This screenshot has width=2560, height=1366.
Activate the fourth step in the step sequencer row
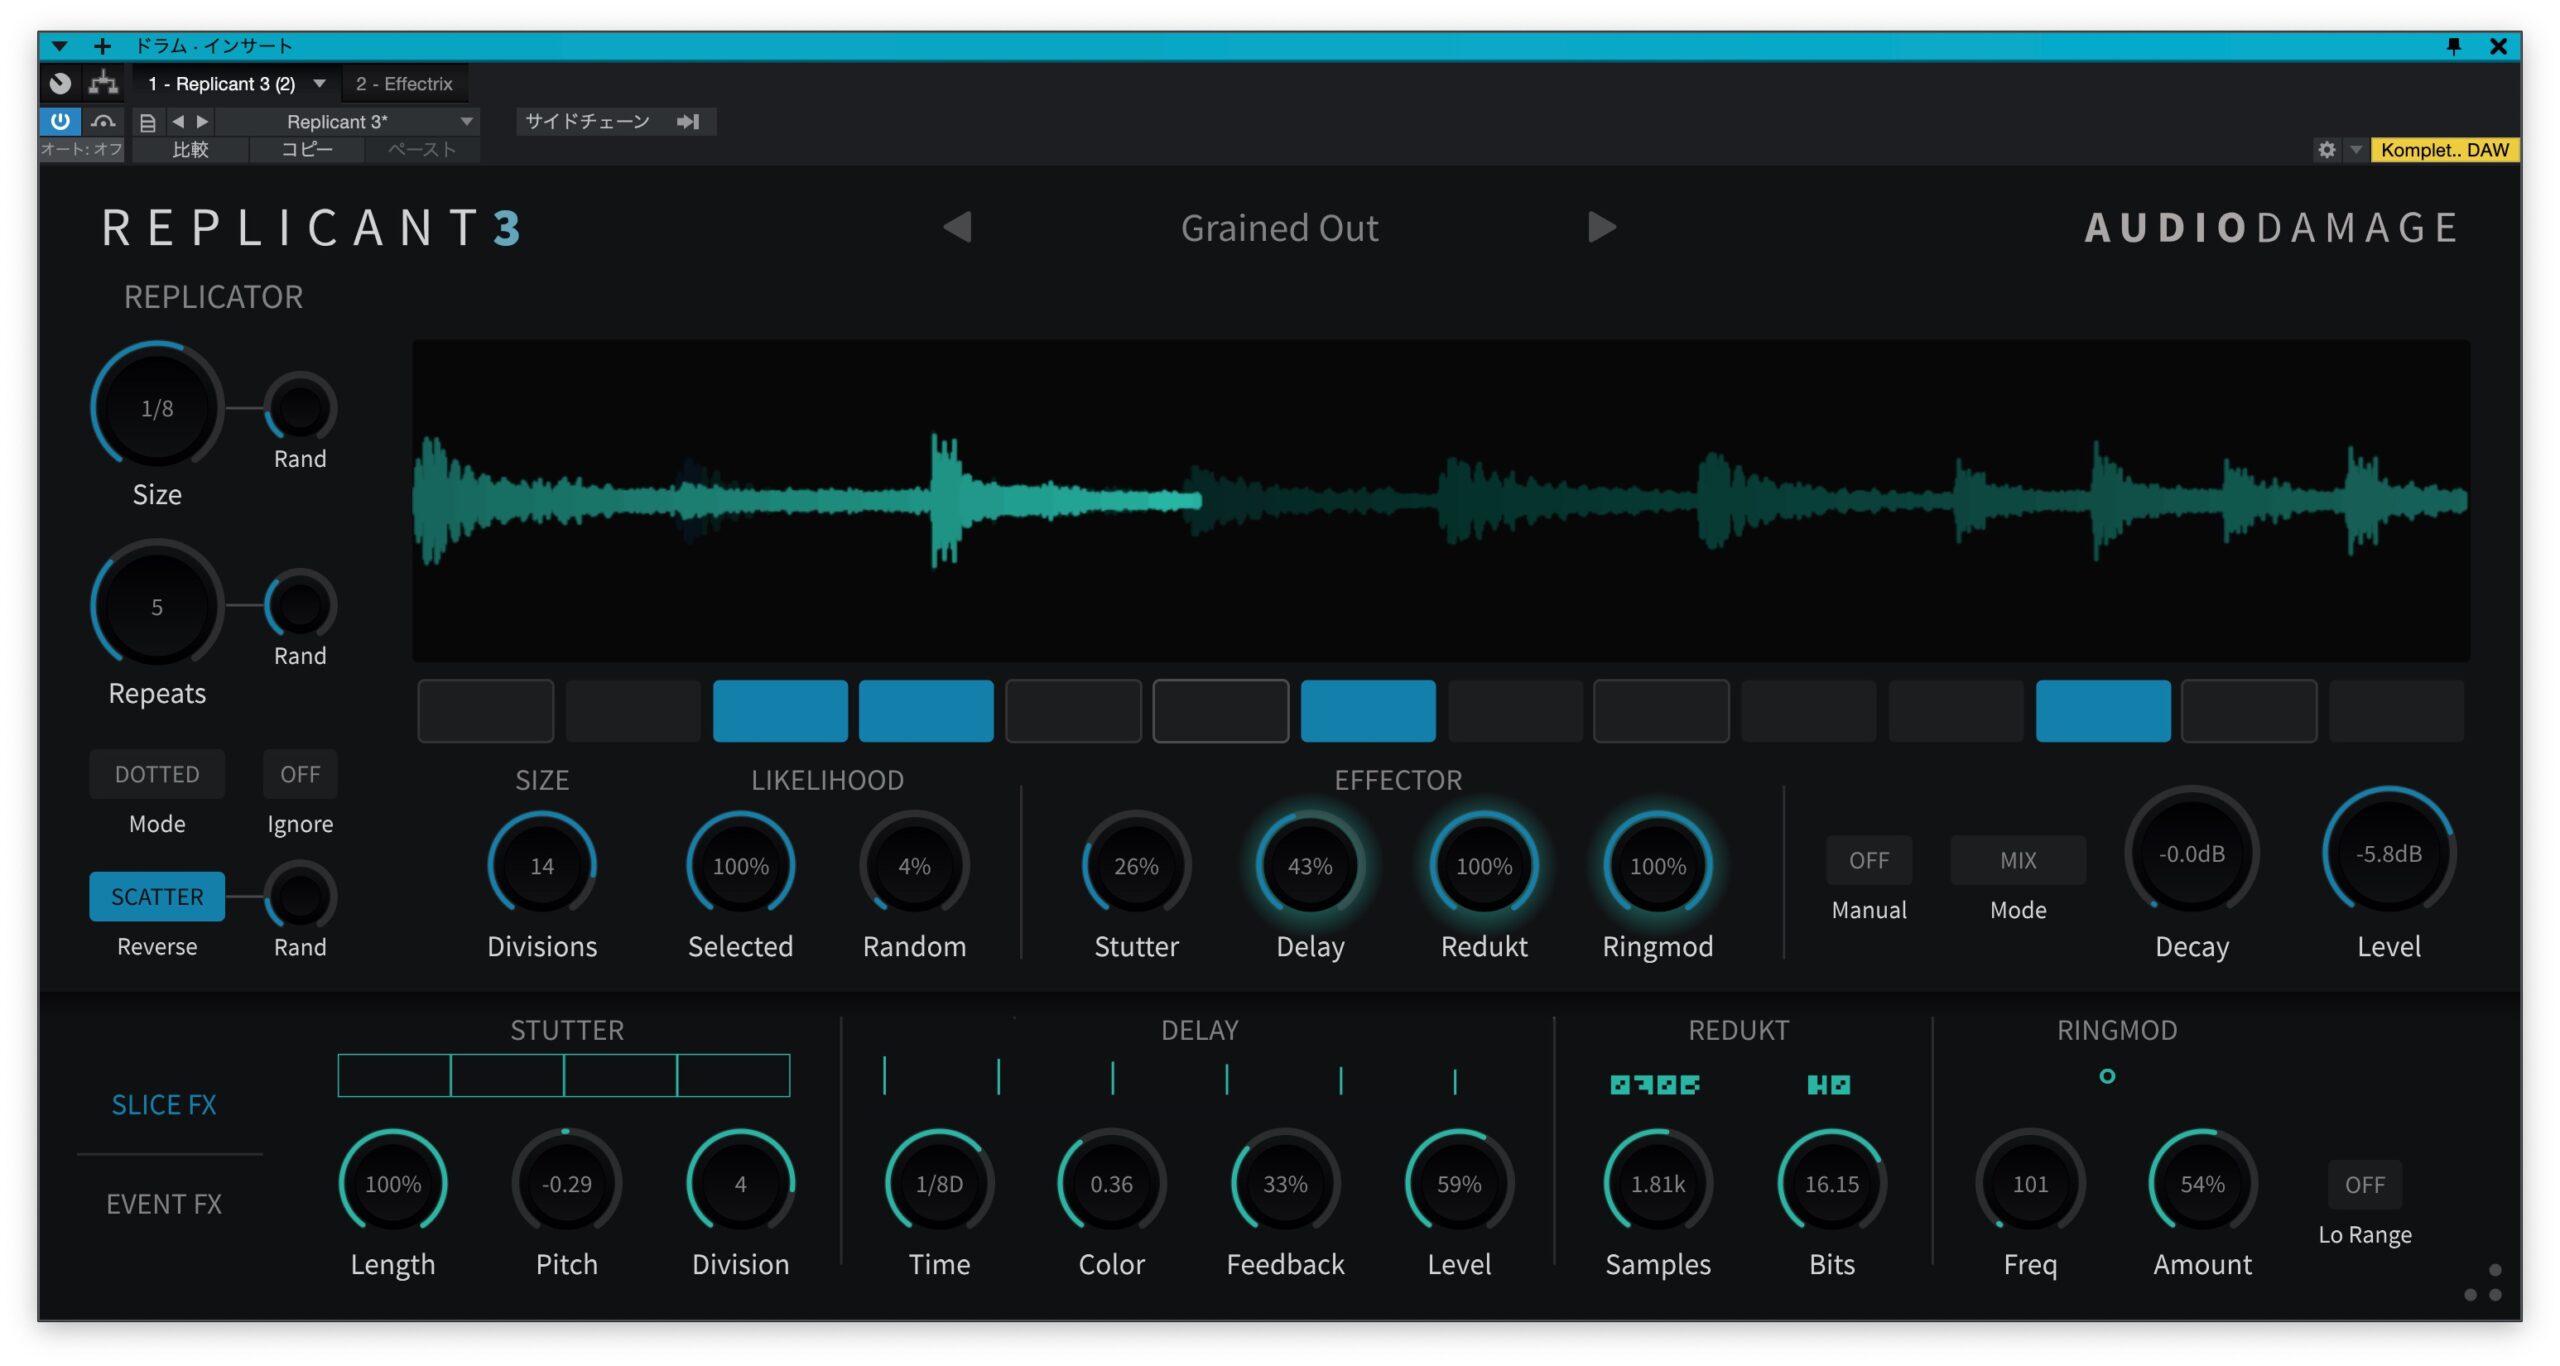925,710
